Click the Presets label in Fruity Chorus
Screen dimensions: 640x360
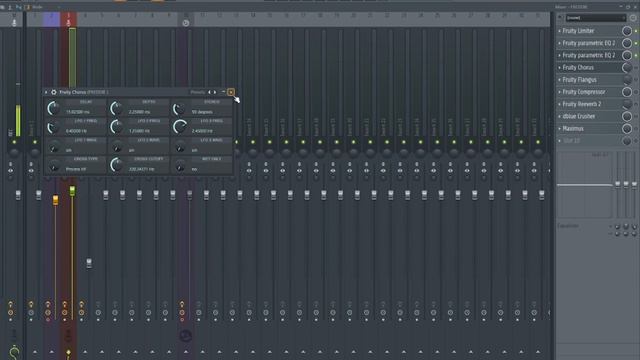click(198, 92)
